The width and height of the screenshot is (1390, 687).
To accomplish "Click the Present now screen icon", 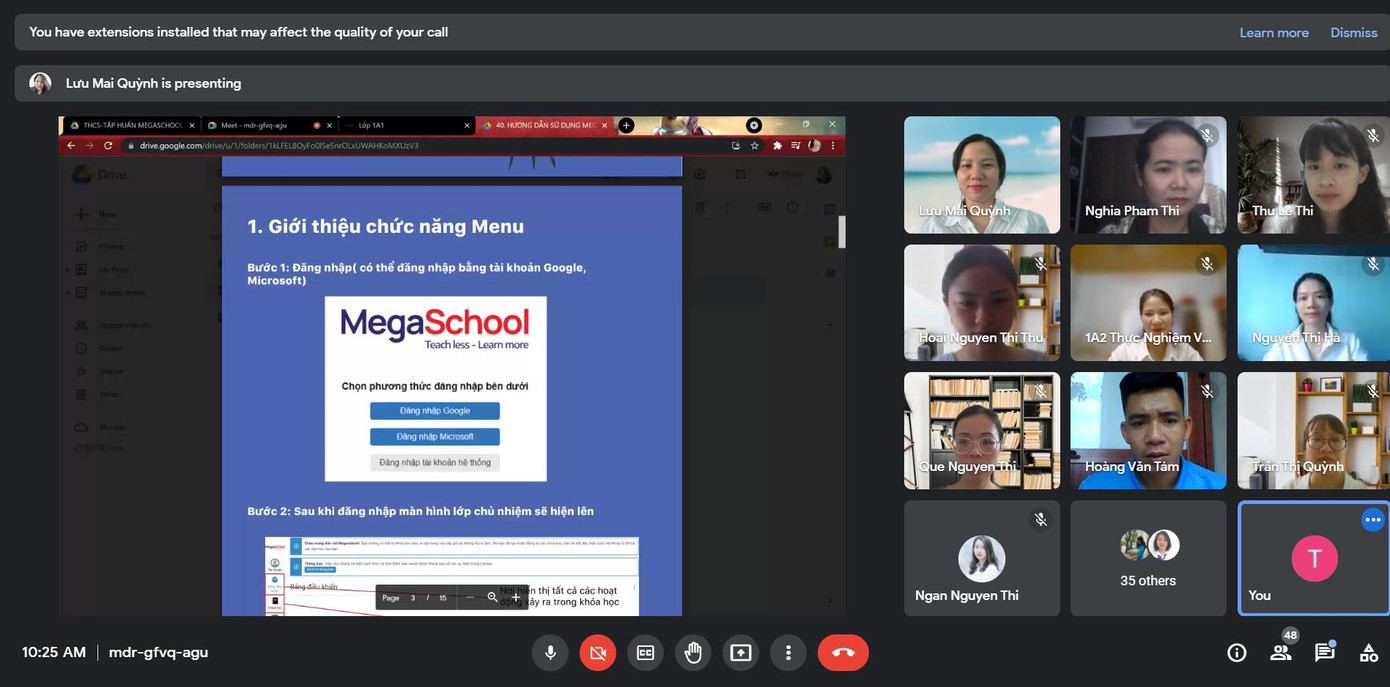I will (x=740, y=653).
